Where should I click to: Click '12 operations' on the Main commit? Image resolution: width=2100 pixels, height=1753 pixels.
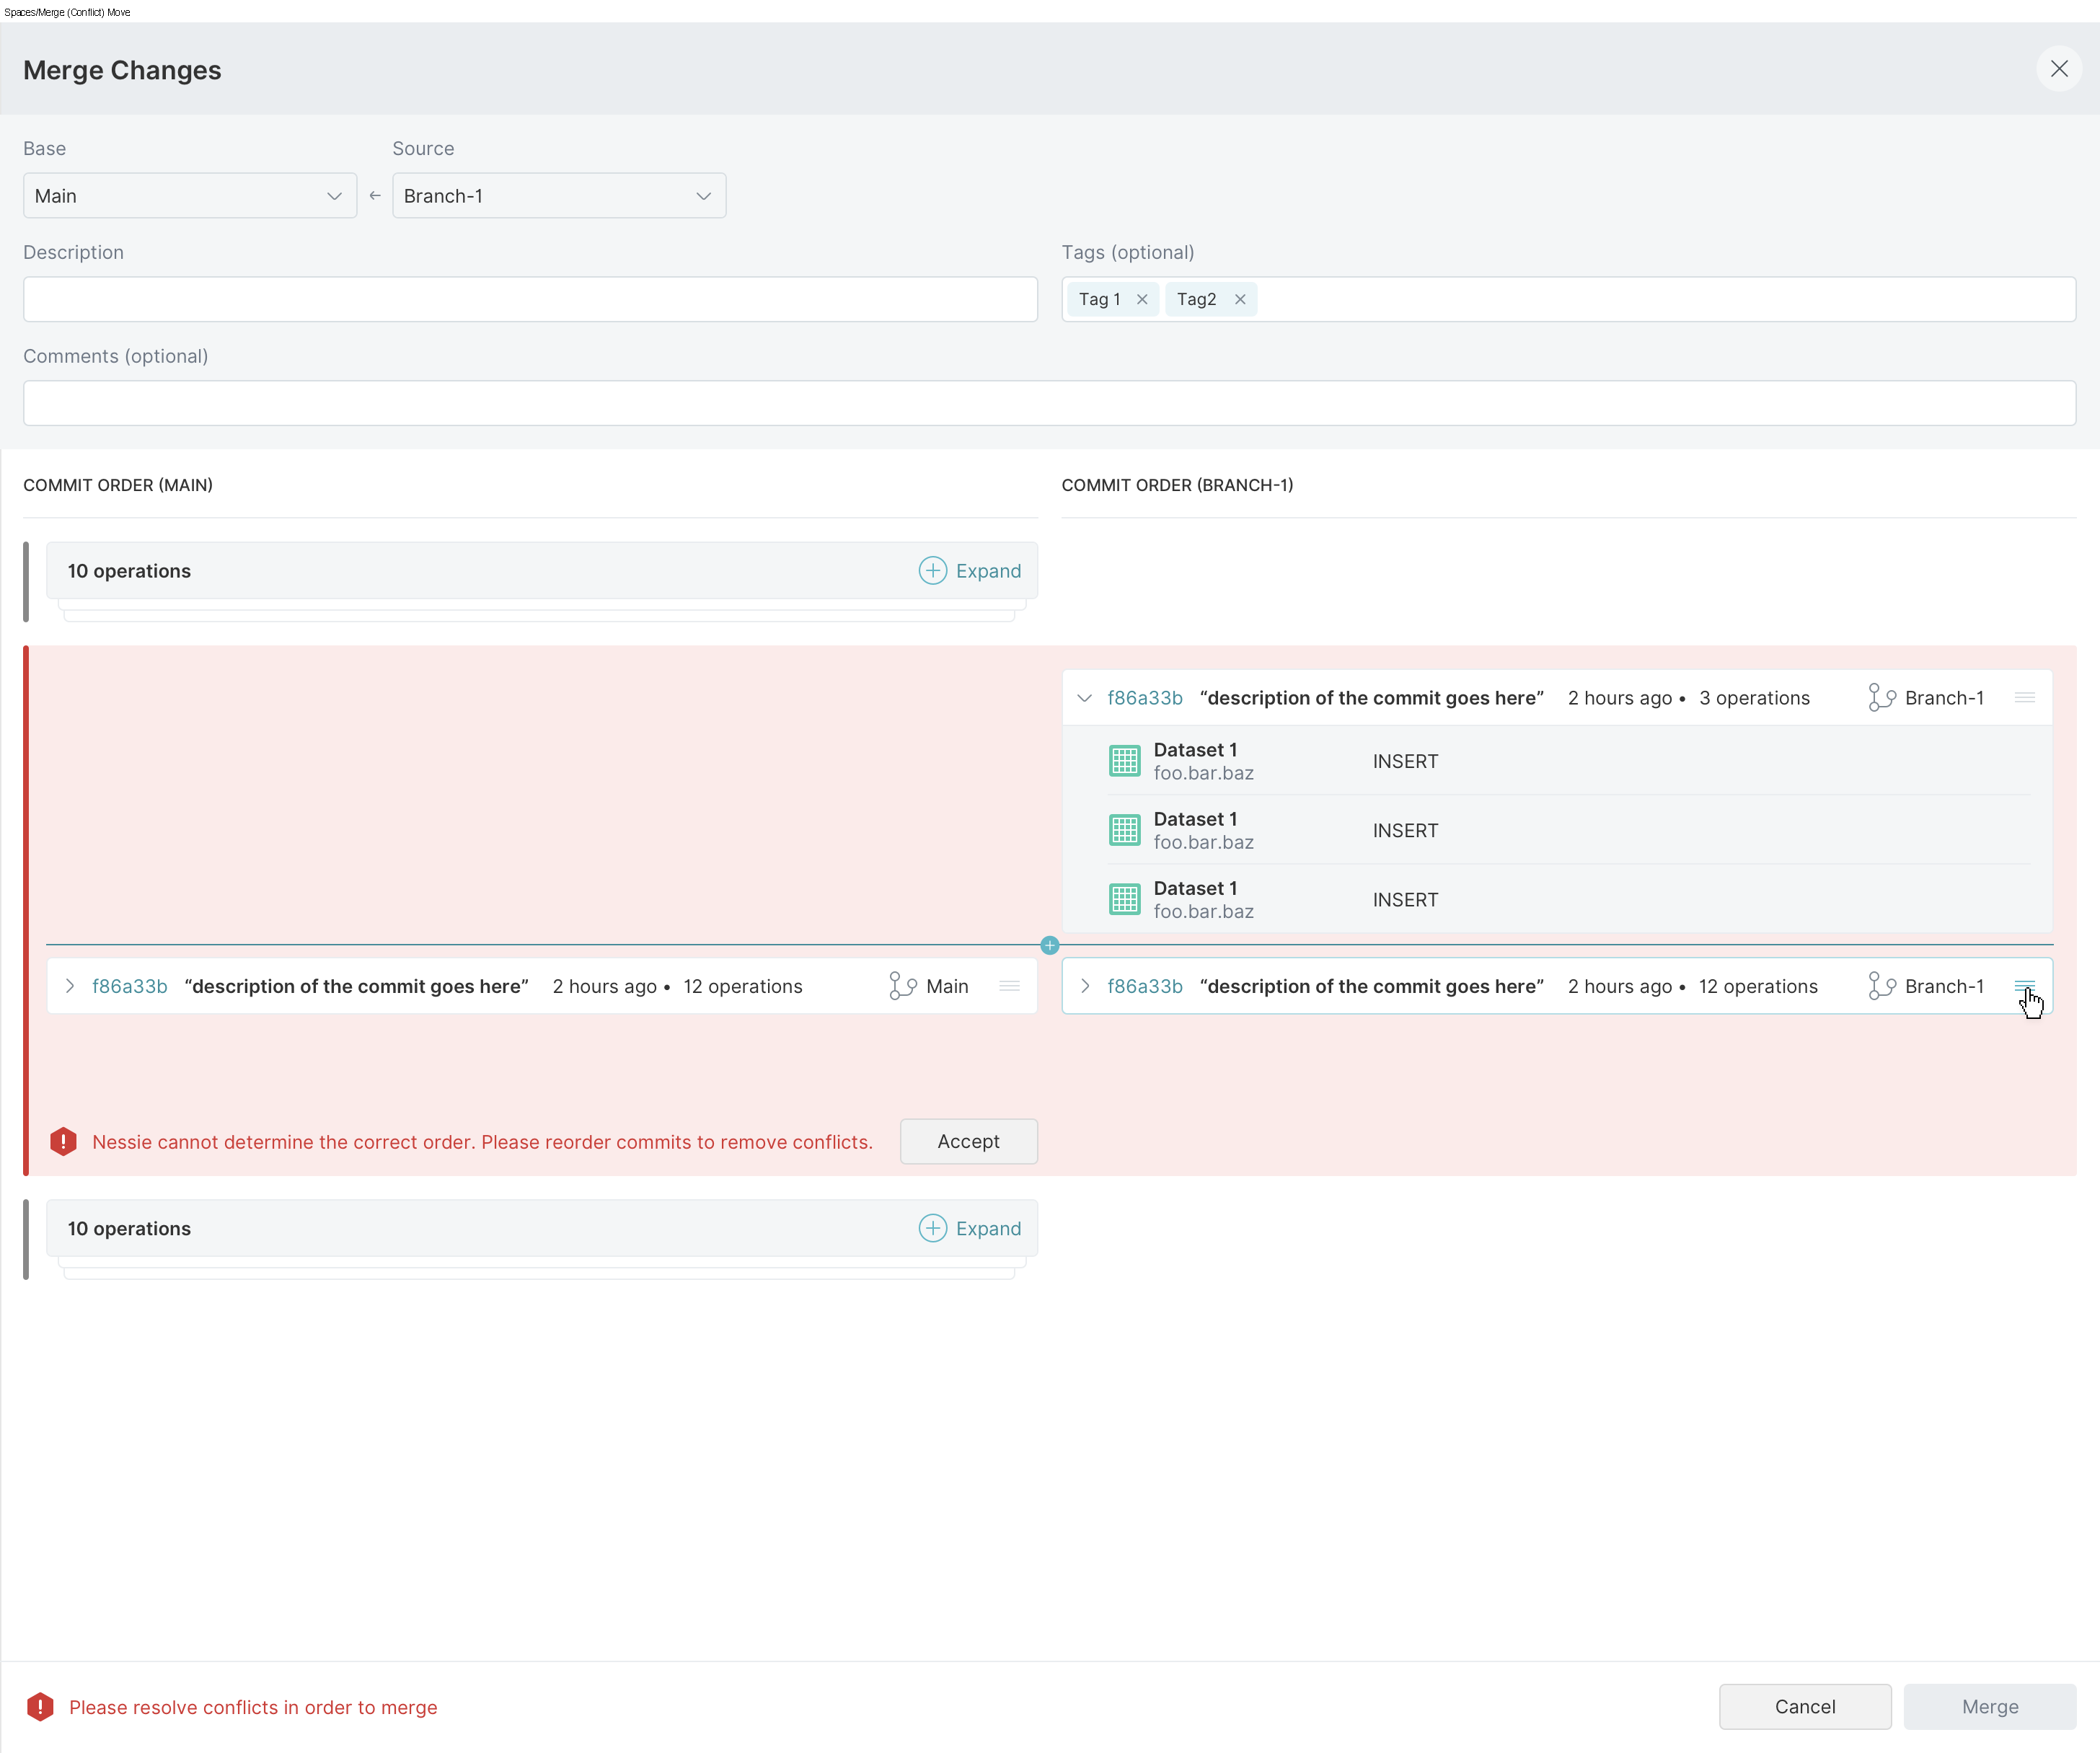click(x=742, y=986)
